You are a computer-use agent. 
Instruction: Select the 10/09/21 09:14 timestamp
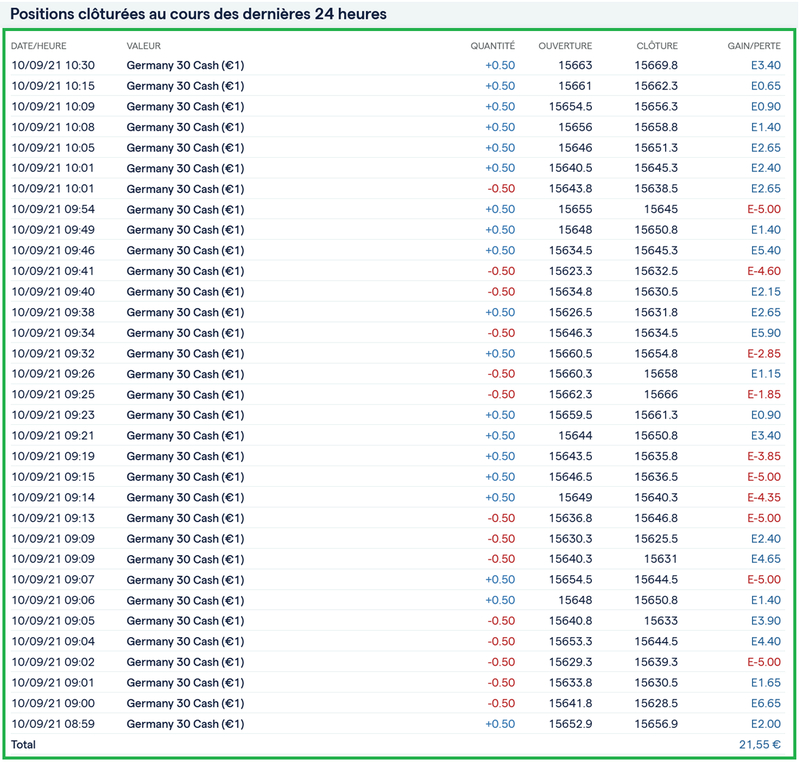[53, 498]
